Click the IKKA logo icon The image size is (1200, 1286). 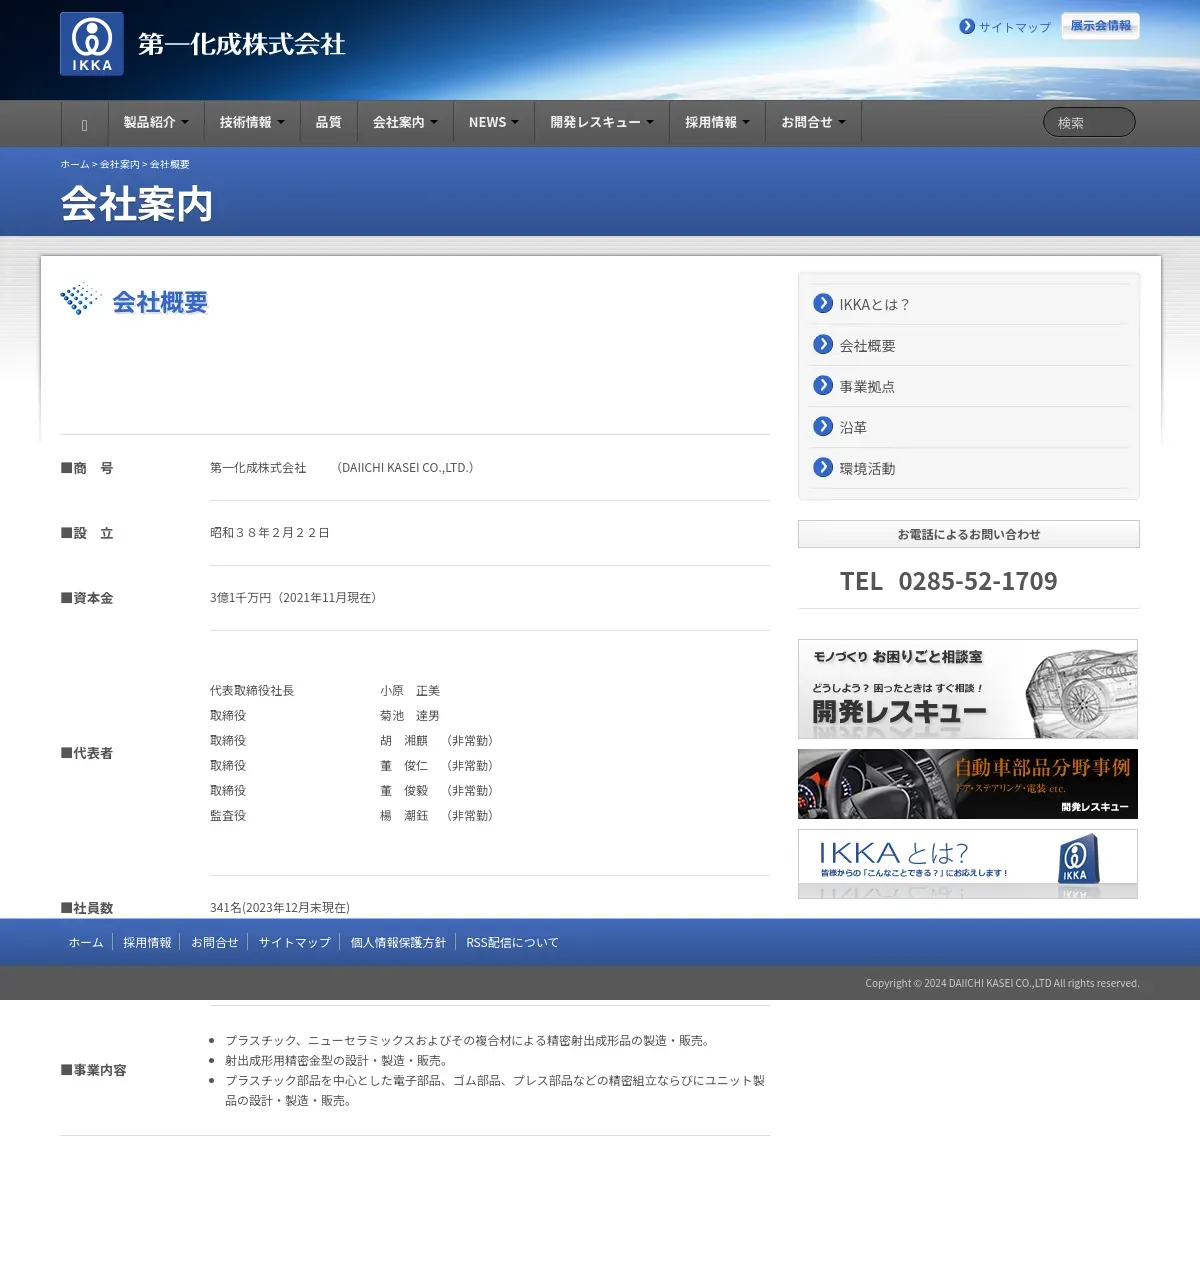click(x=92, y=44)
